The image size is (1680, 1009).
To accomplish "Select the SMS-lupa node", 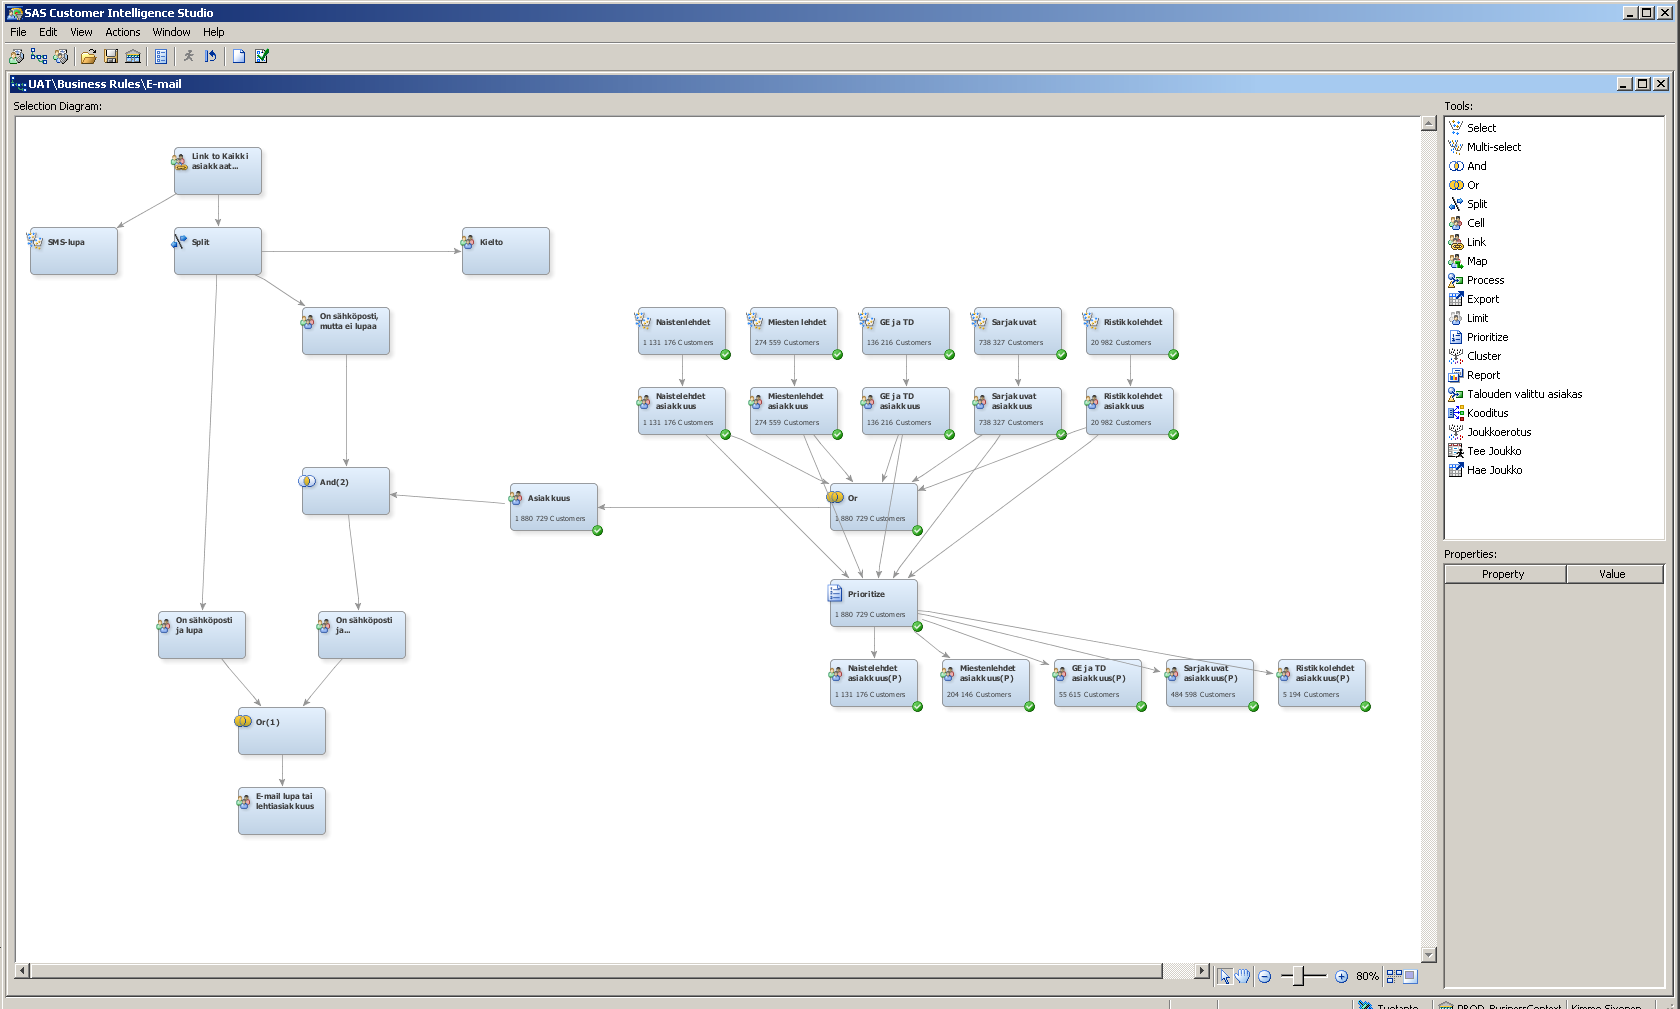I will tap(73, 251).
